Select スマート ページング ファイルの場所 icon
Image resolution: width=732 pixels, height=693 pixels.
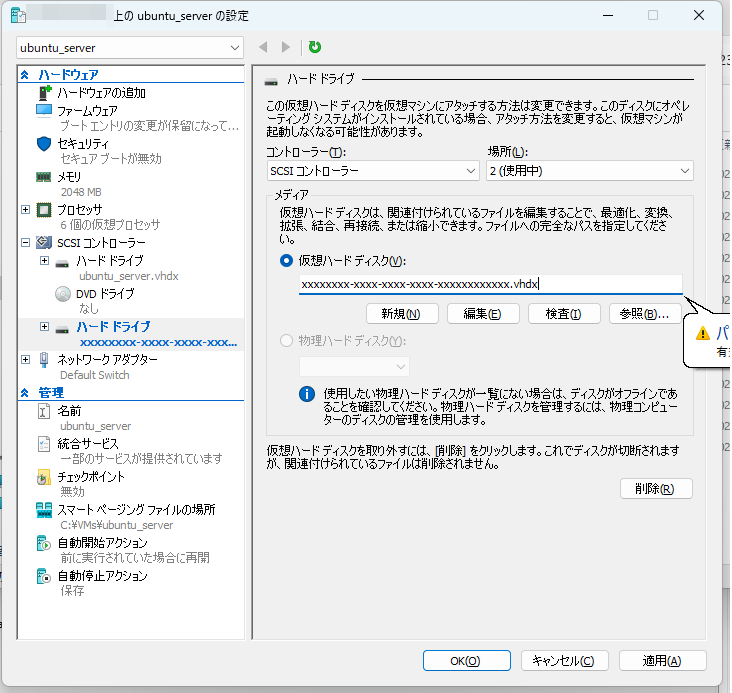pos(44,510)
